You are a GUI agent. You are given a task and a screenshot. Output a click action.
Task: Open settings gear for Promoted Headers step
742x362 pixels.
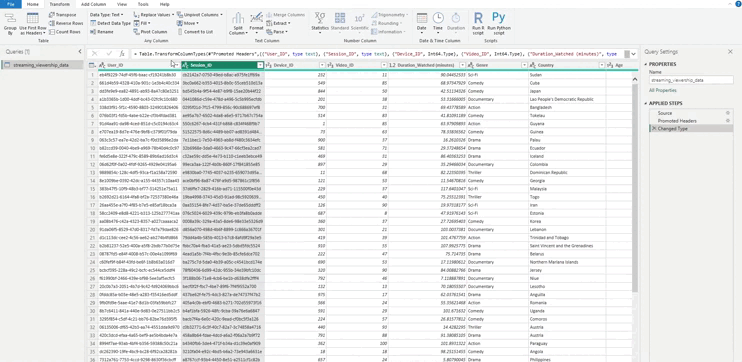tap(727, 121)
